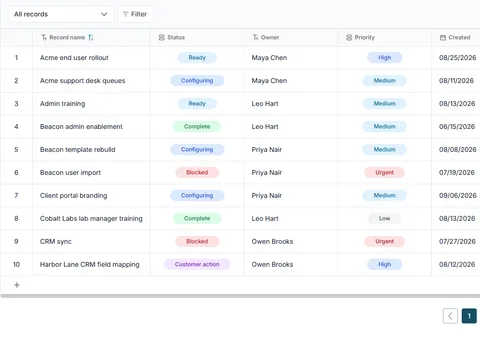Open Complete status of Beacon admin enablement
The image size is (480, 360).
coord(197,127)
